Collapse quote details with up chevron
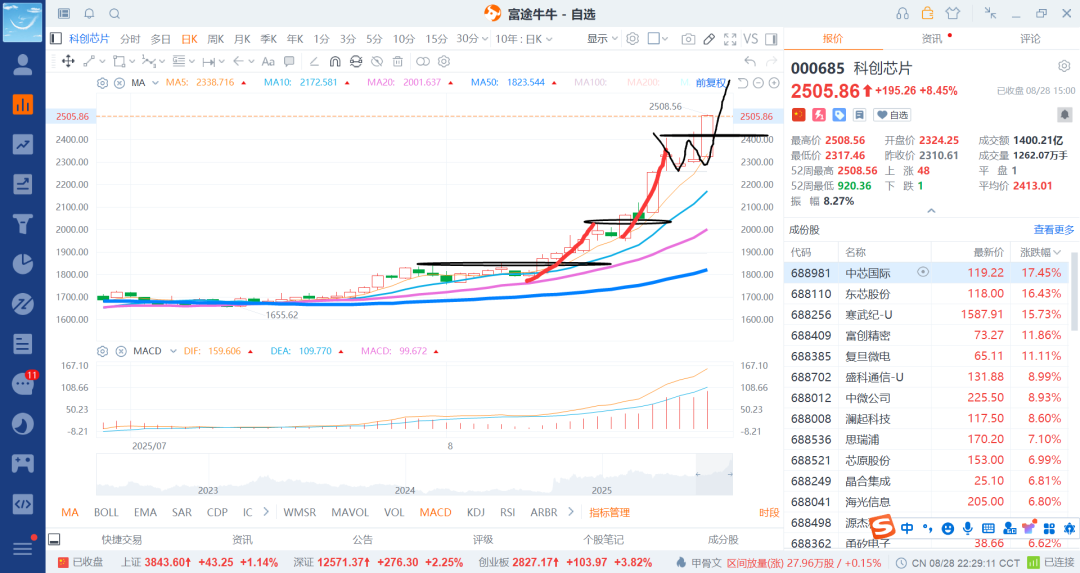 click(x=931, y=211)
